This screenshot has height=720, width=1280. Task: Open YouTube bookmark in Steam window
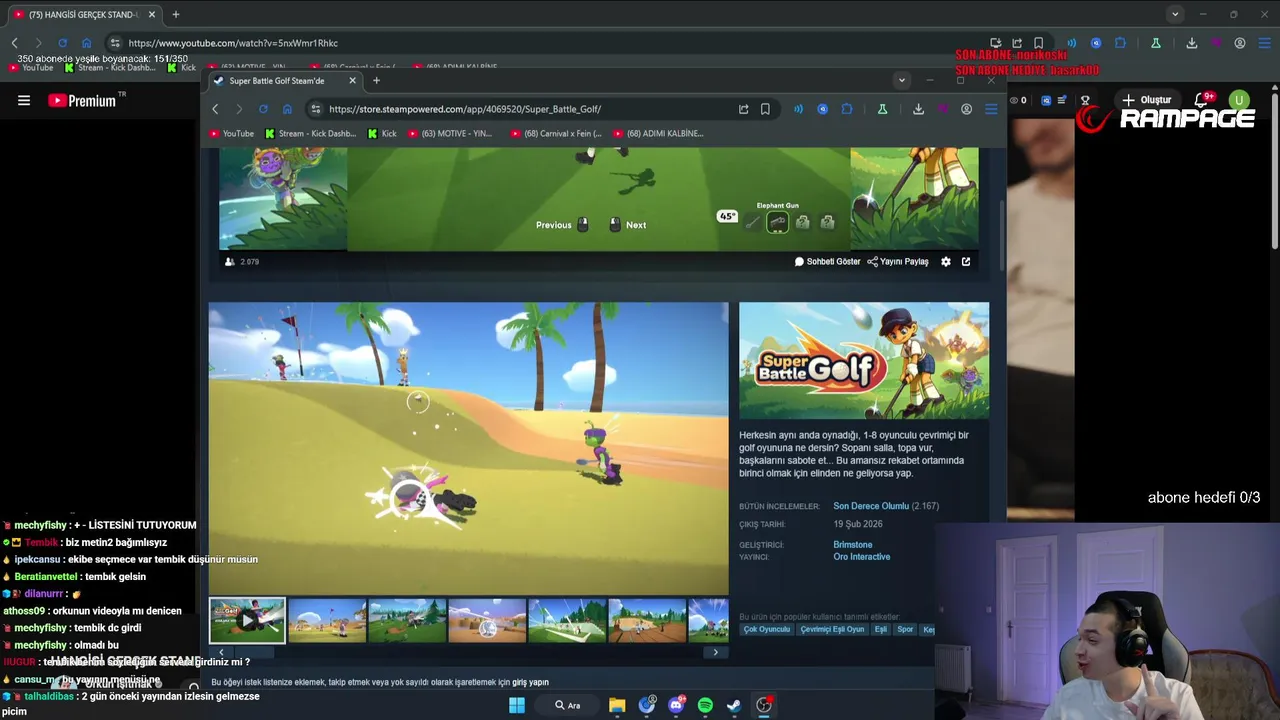[x=232, y=133]
